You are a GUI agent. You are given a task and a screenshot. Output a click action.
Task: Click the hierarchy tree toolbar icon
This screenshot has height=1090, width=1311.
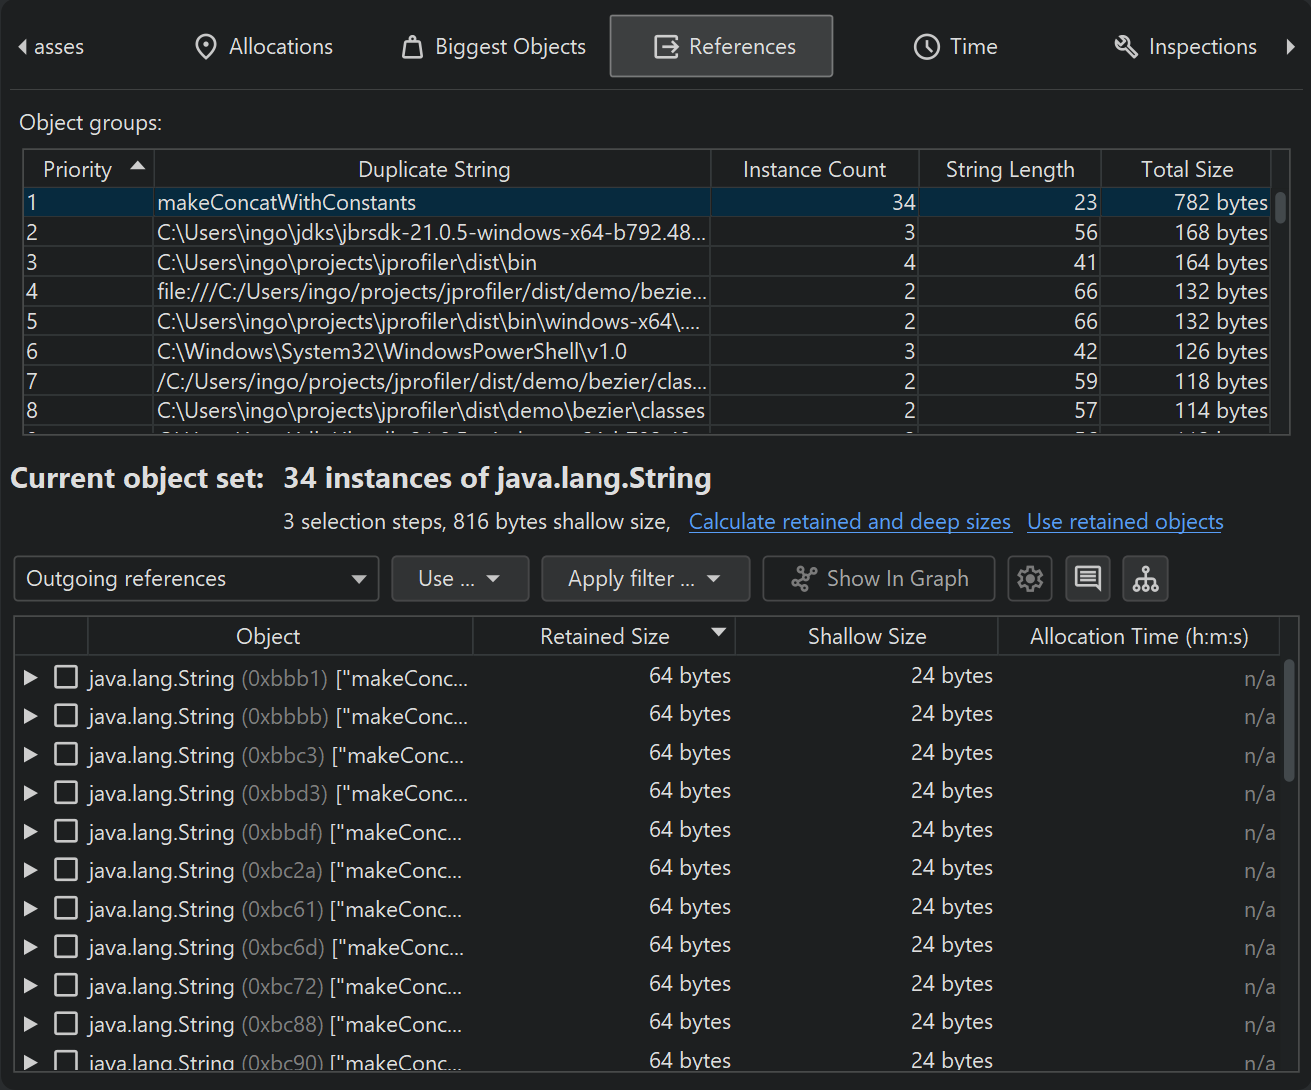1145,579
